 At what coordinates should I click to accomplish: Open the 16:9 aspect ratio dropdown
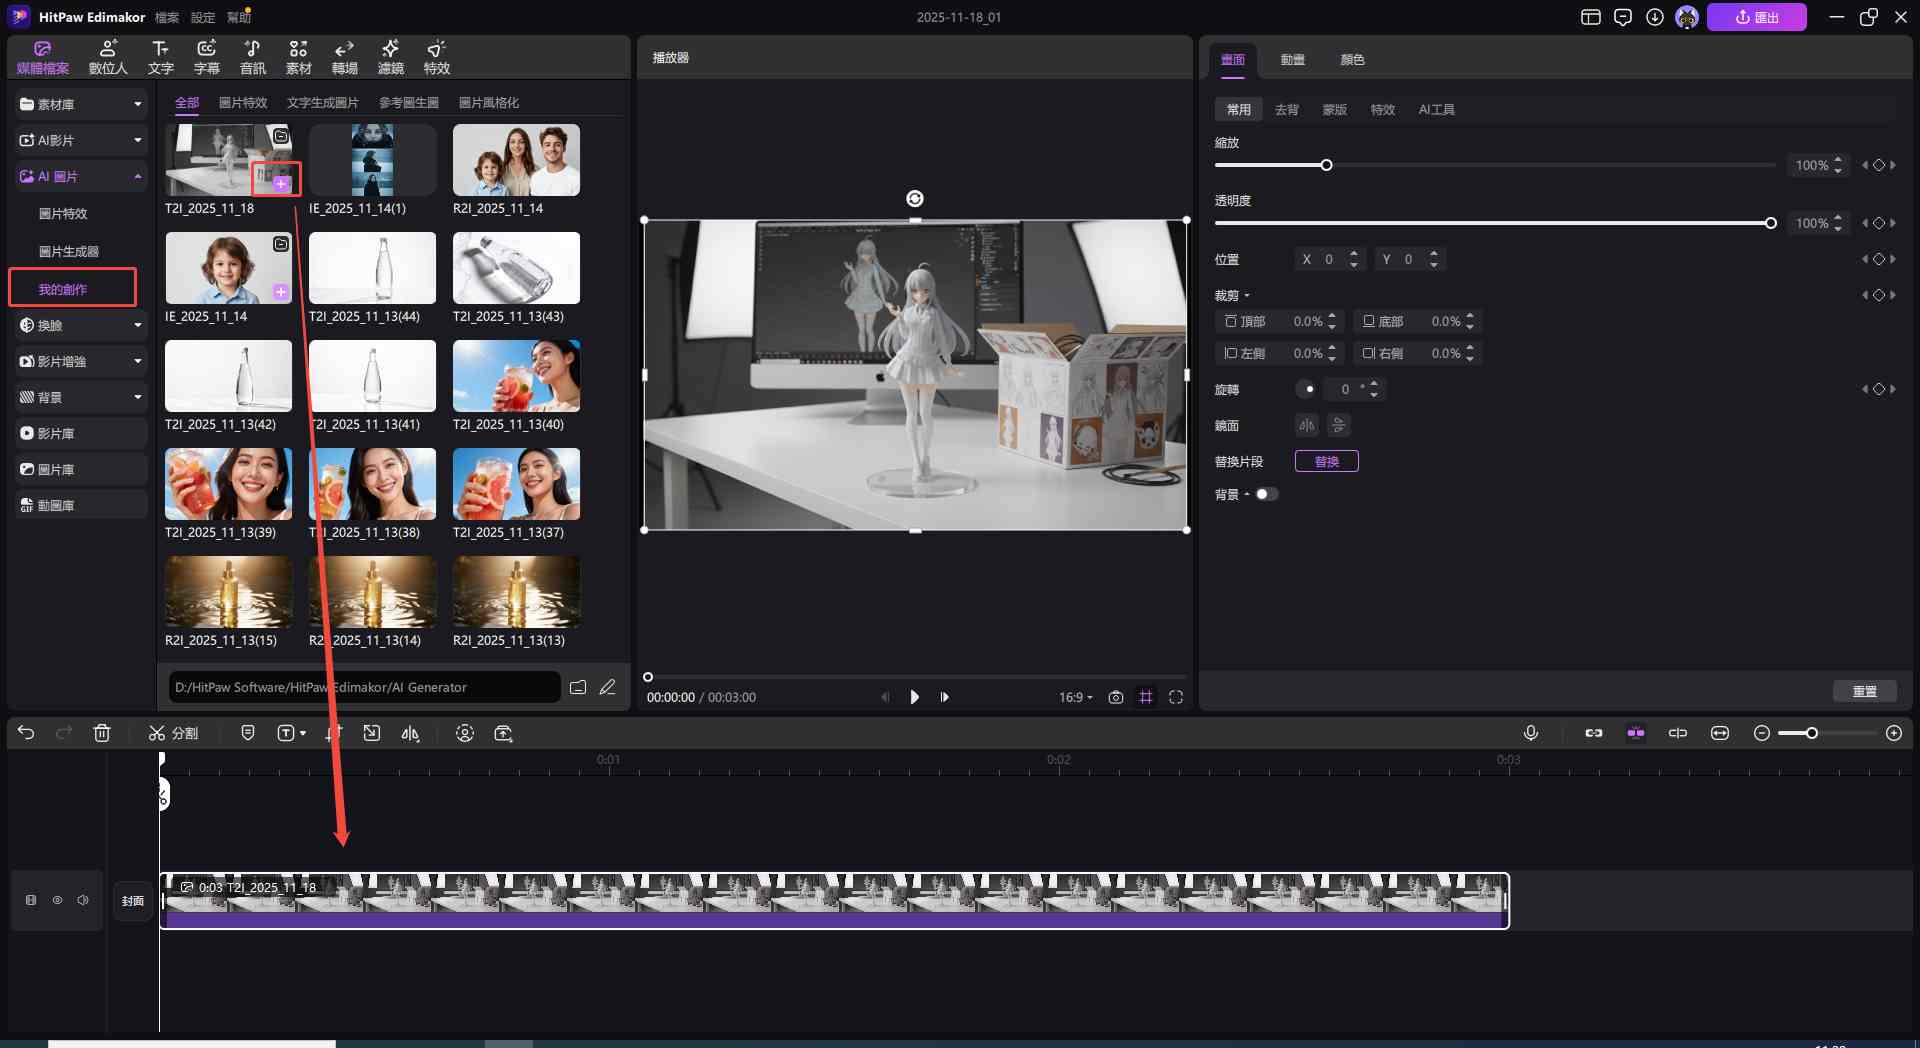(x=1076, y=697)
